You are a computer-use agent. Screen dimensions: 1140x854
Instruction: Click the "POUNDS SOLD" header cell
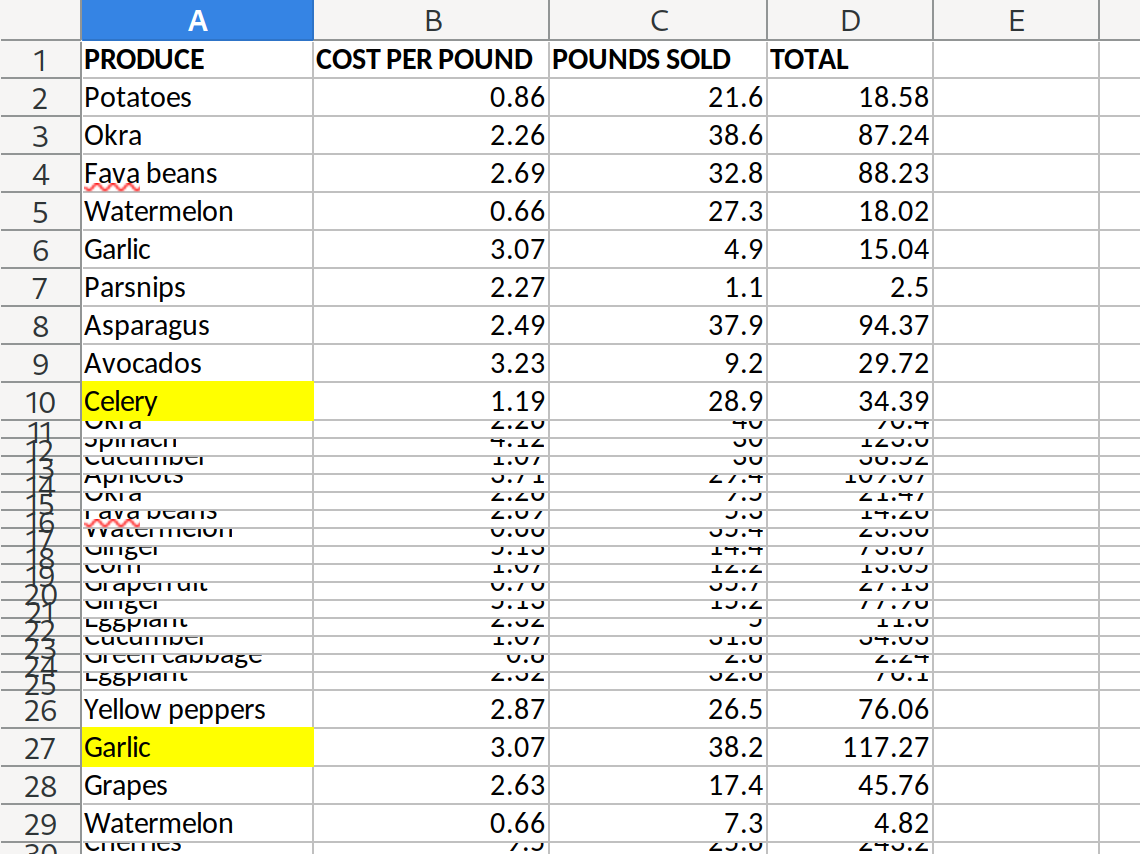(658, 60)
